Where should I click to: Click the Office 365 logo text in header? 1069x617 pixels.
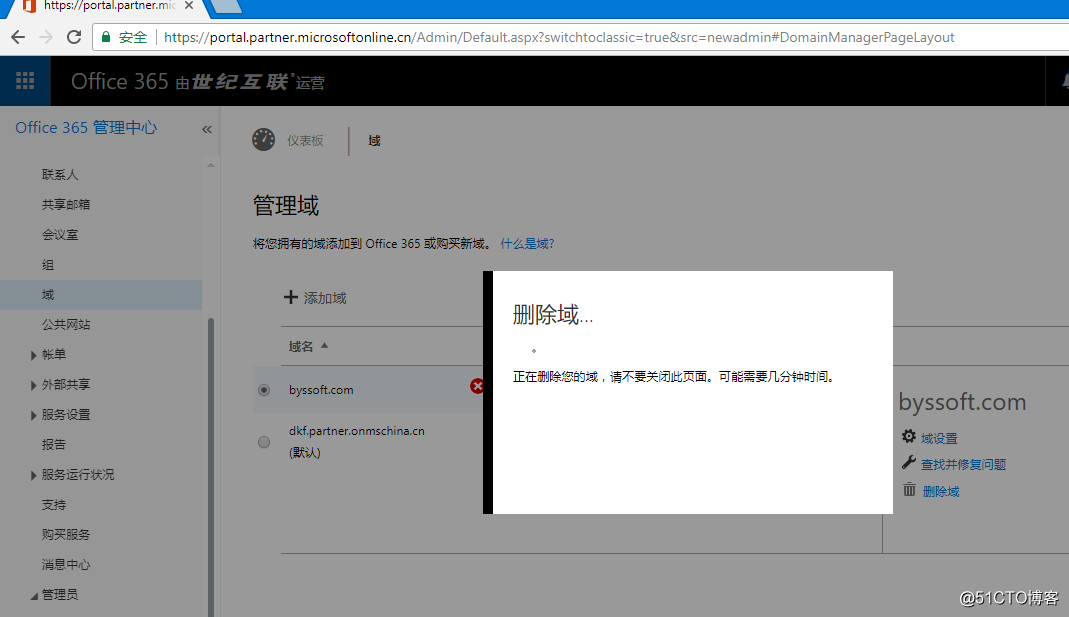(119, 81)
